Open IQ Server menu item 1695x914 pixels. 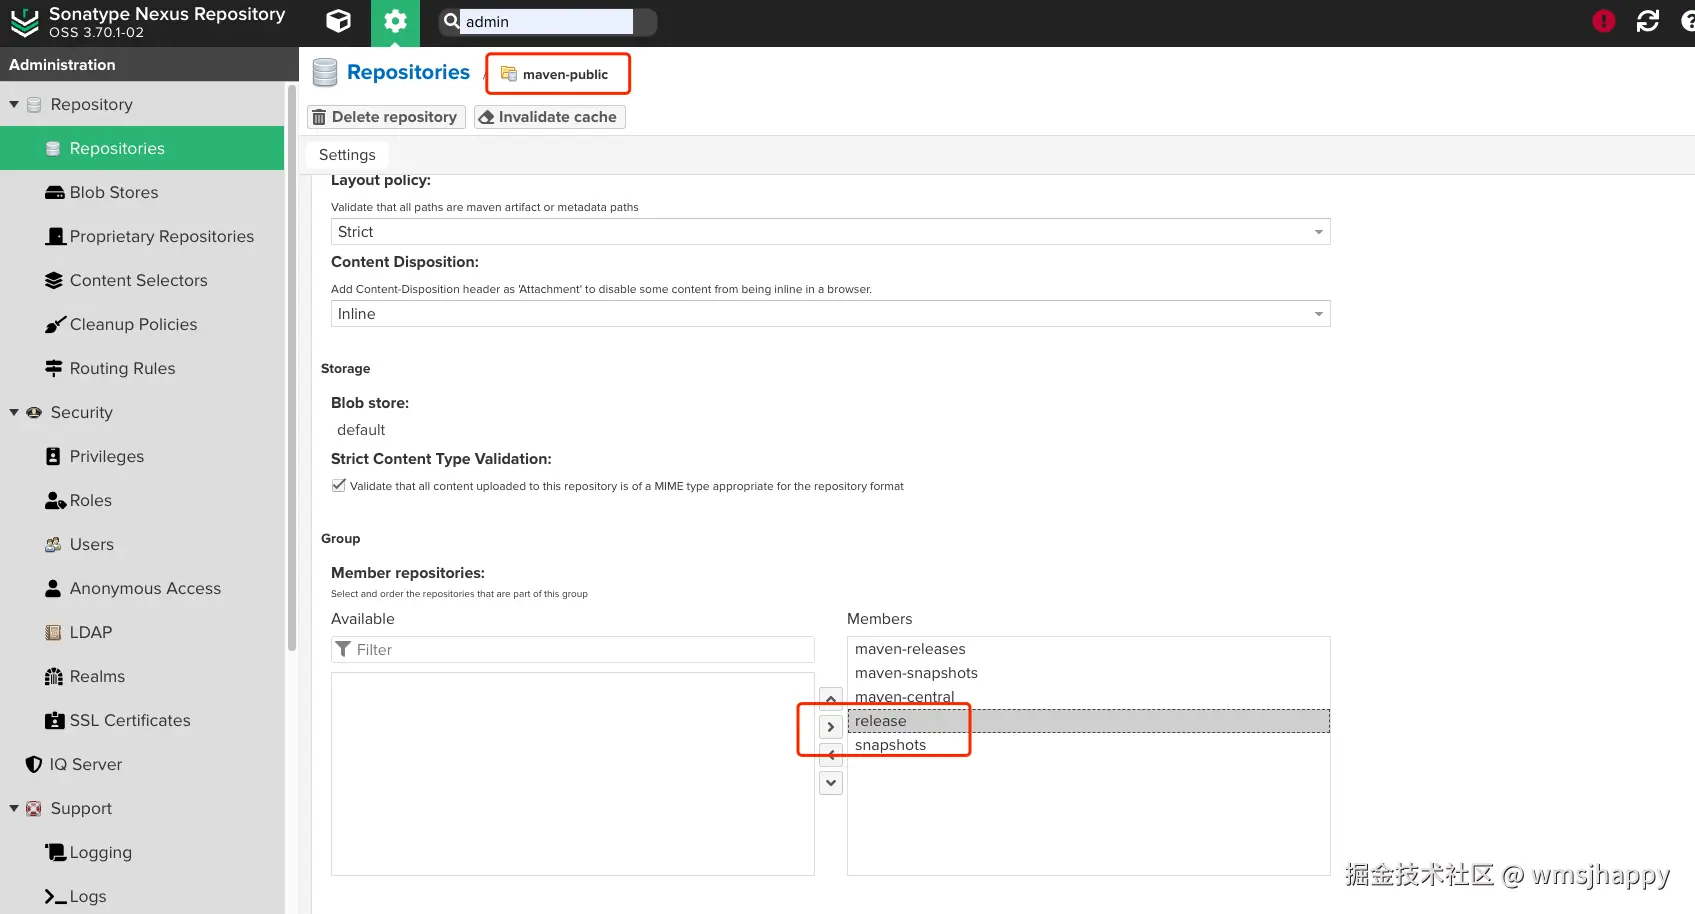tap(142, 764)
